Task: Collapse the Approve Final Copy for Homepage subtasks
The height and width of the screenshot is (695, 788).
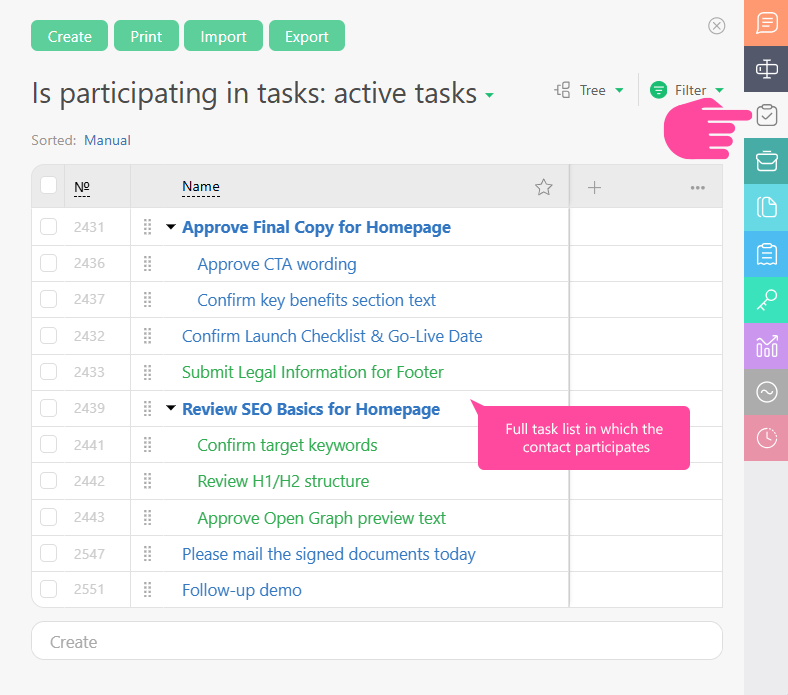Action: click(x=171, y=227)
